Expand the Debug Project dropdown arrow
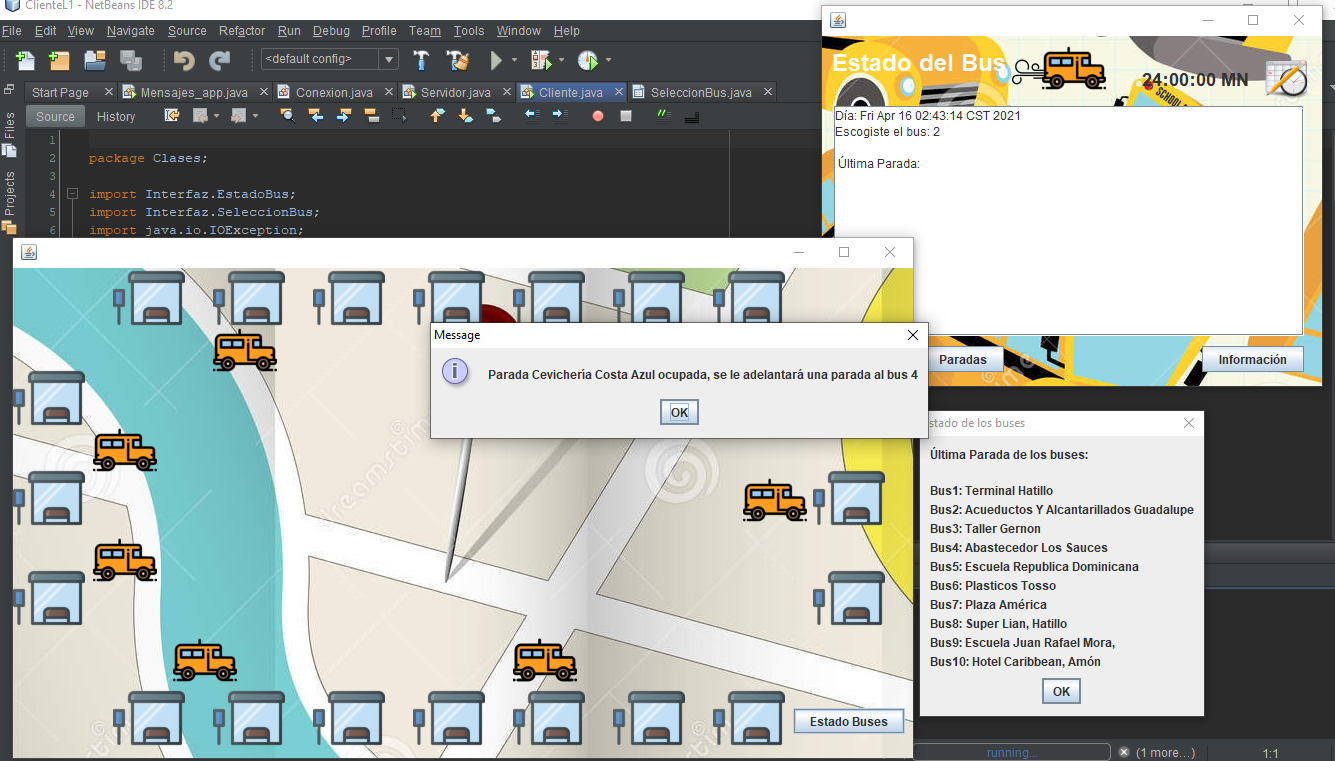 (561, 60)
